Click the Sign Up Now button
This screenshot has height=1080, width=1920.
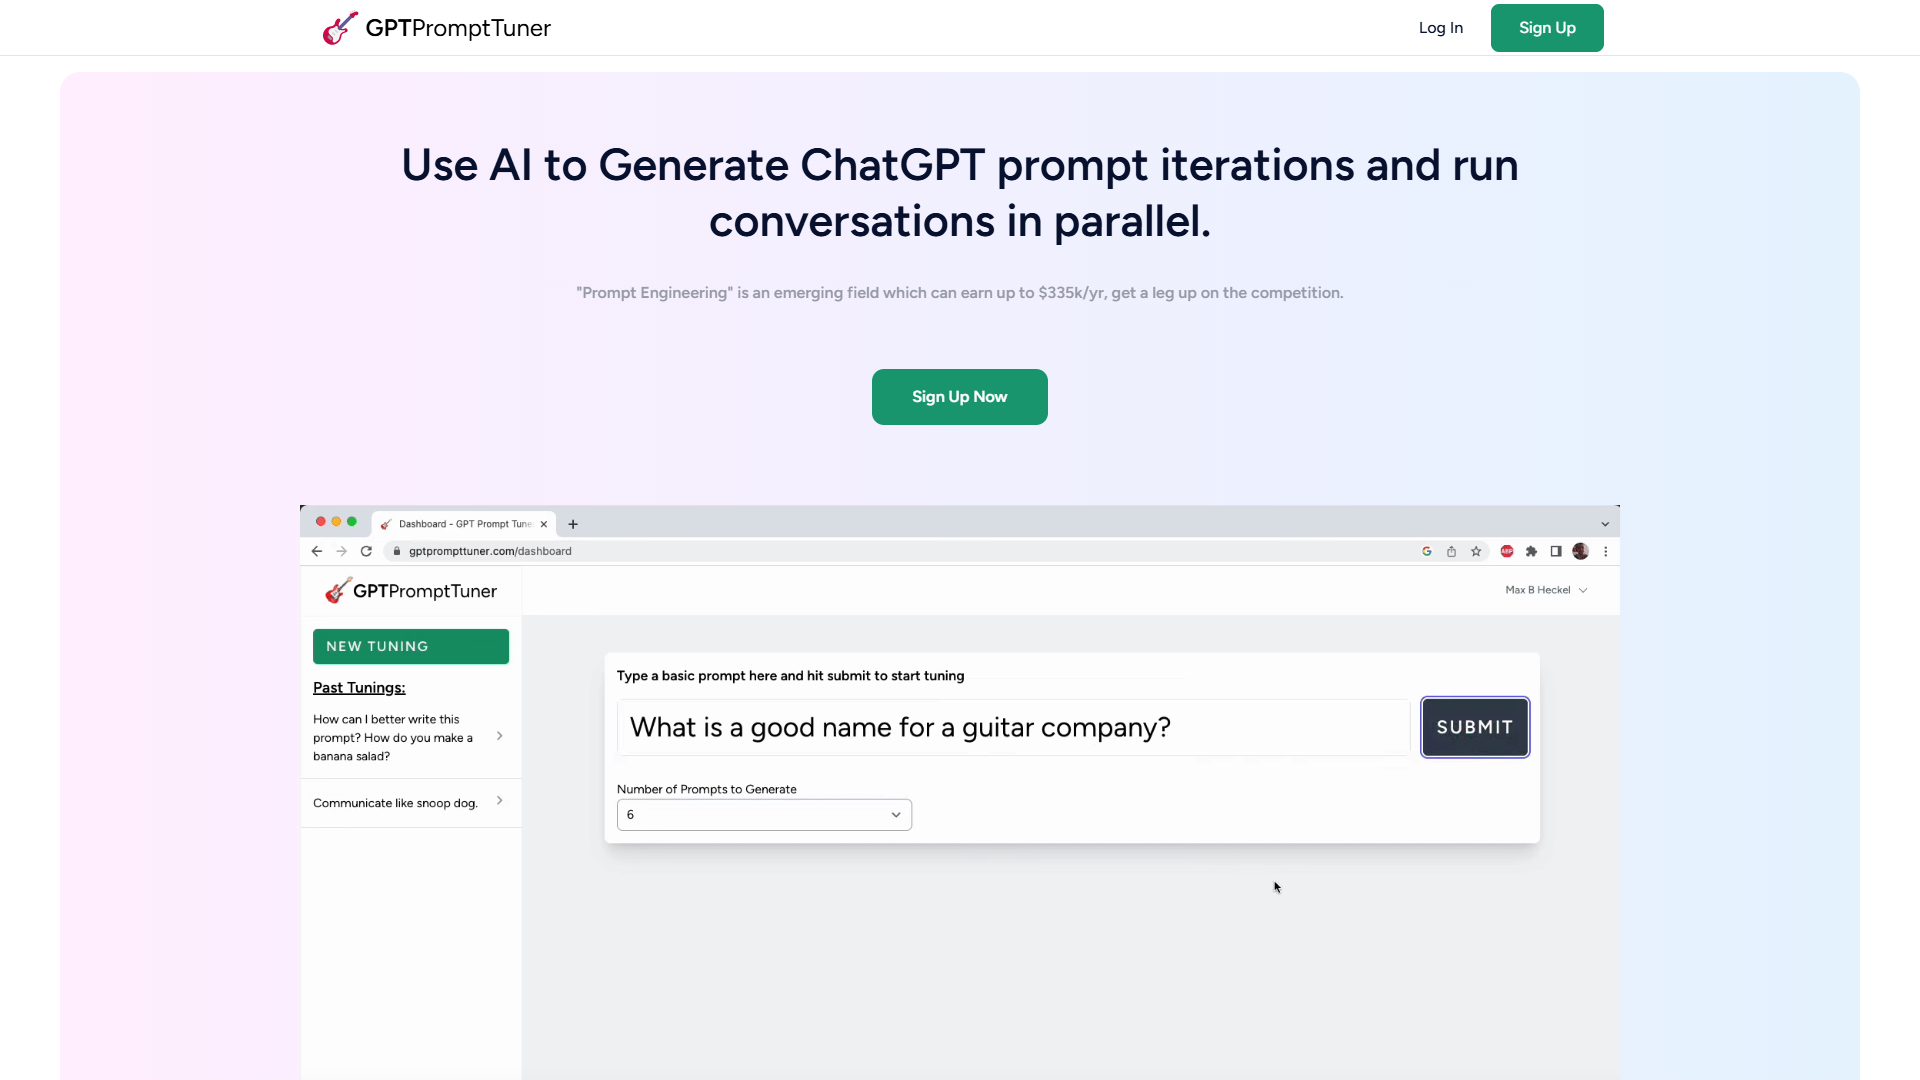[x=959, y=396]
